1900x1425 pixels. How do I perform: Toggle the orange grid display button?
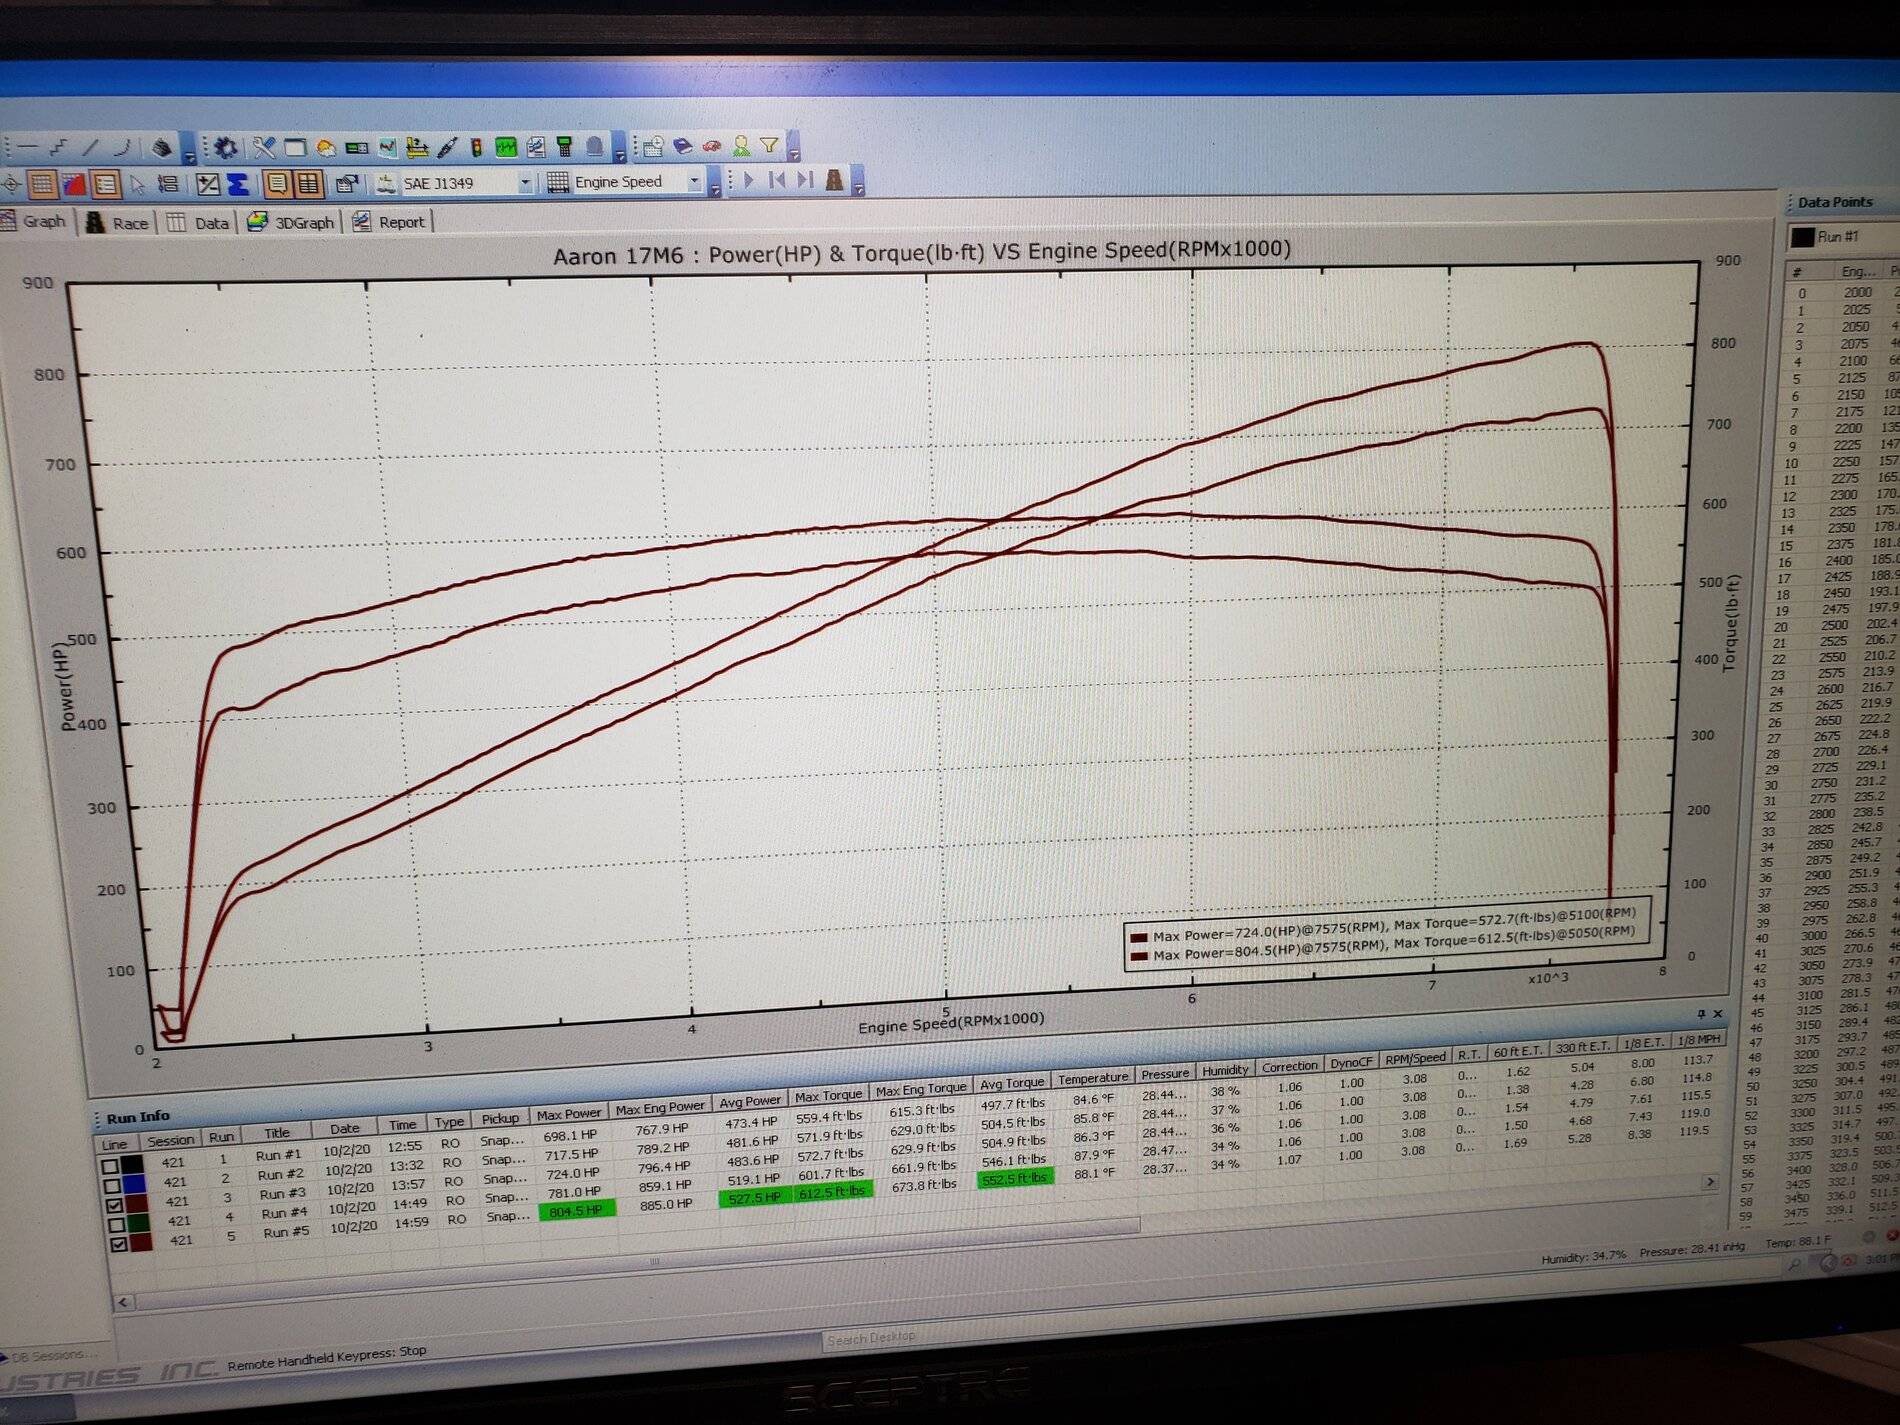[x=42, y=184]
